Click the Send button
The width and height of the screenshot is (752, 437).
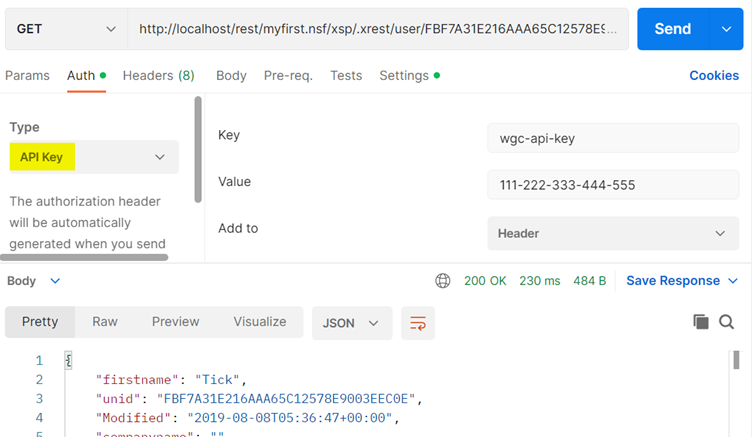[672, 29]
